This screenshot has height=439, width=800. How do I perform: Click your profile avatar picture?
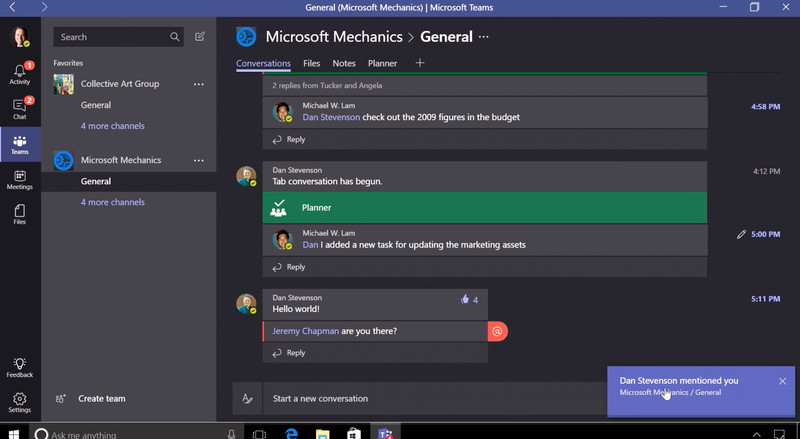[x=20, y=37]
